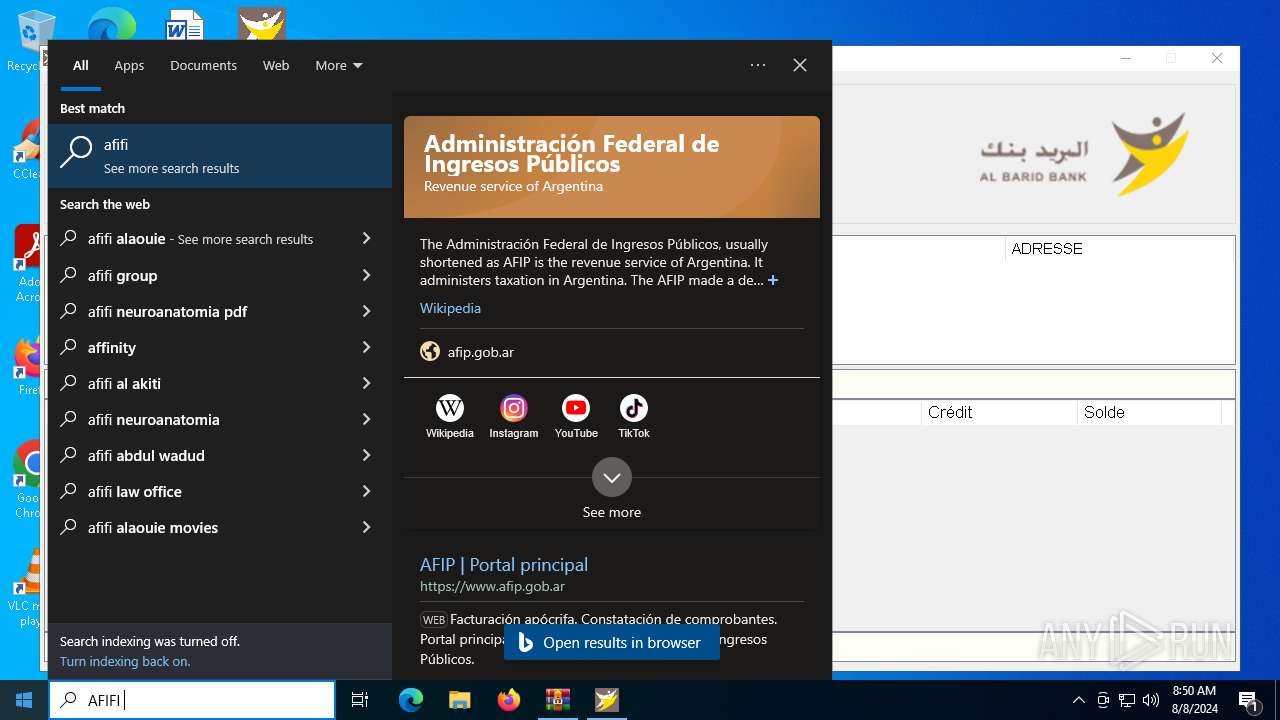Open WinRAR app on the taskbar
The width and height of the screenshot is (1280, 720).
[557, 700]
